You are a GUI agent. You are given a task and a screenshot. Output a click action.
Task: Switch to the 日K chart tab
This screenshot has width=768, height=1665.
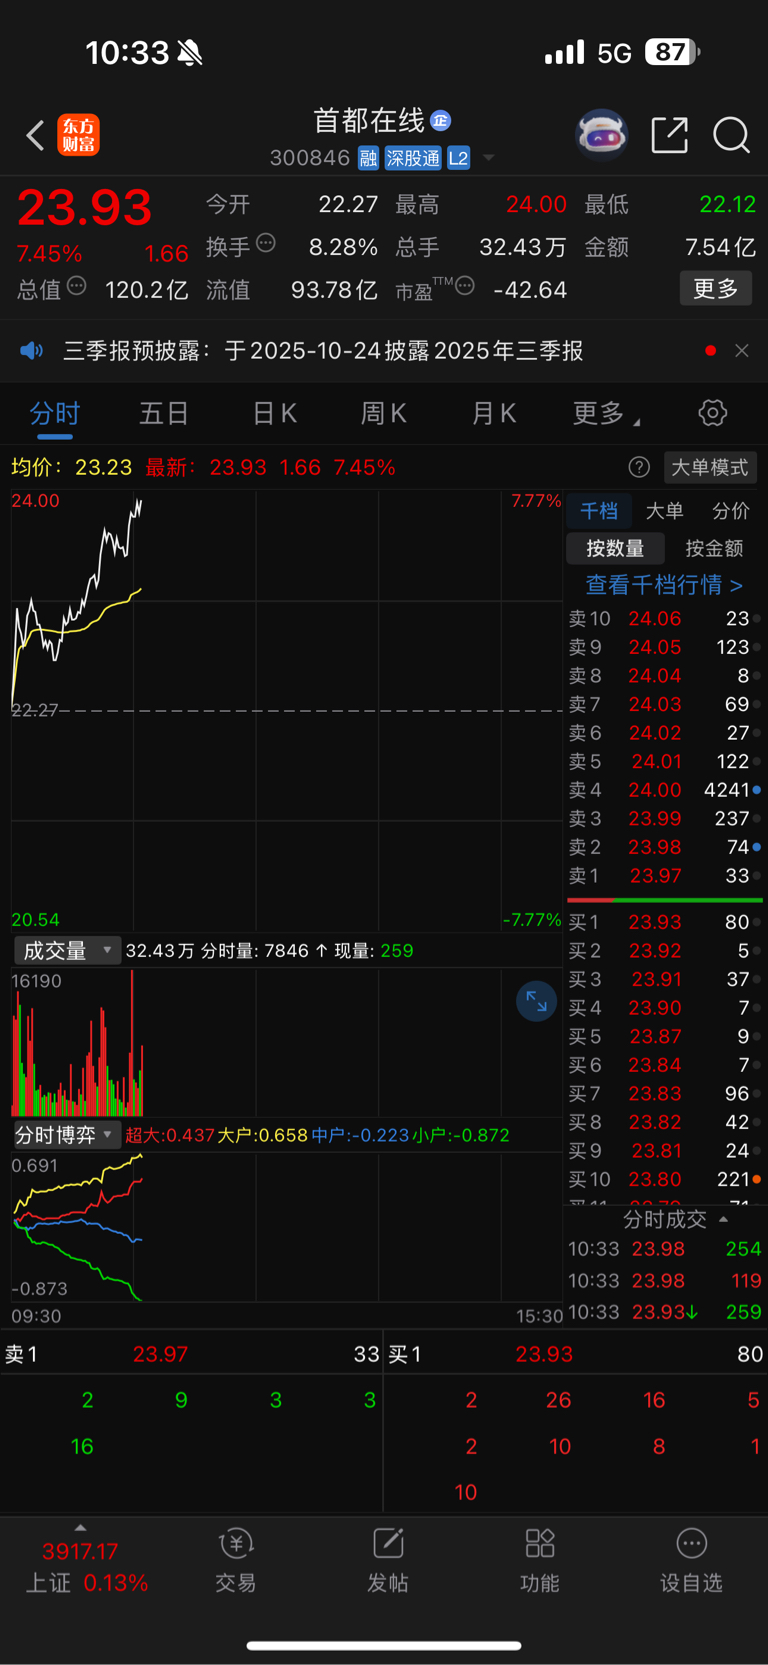(x=274, y=413)
